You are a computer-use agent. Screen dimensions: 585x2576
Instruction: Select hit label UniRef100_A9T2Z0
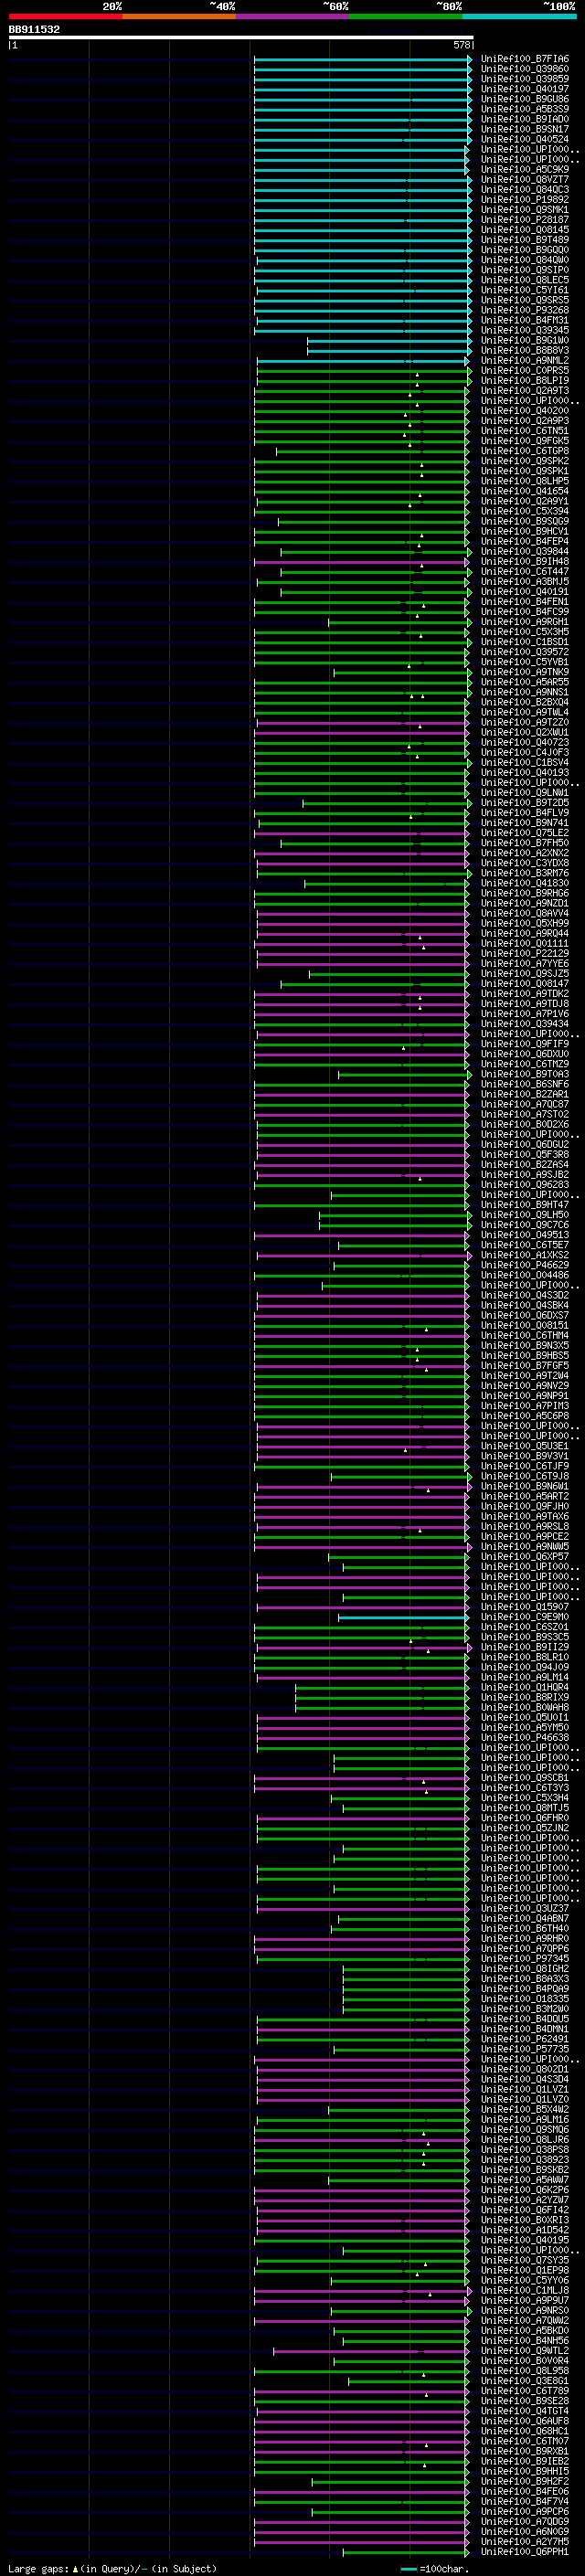(x=525, y=722)
